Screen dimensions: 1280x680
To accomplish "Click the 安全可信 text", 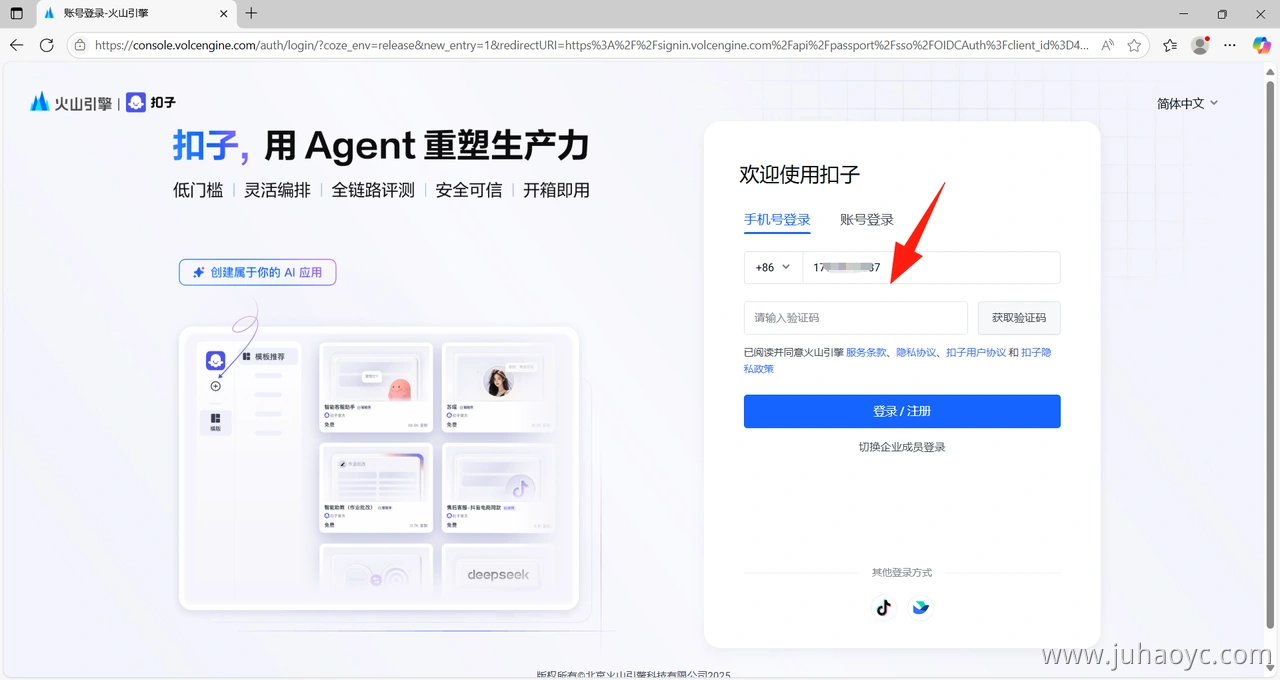I will [x=469, y=190].
